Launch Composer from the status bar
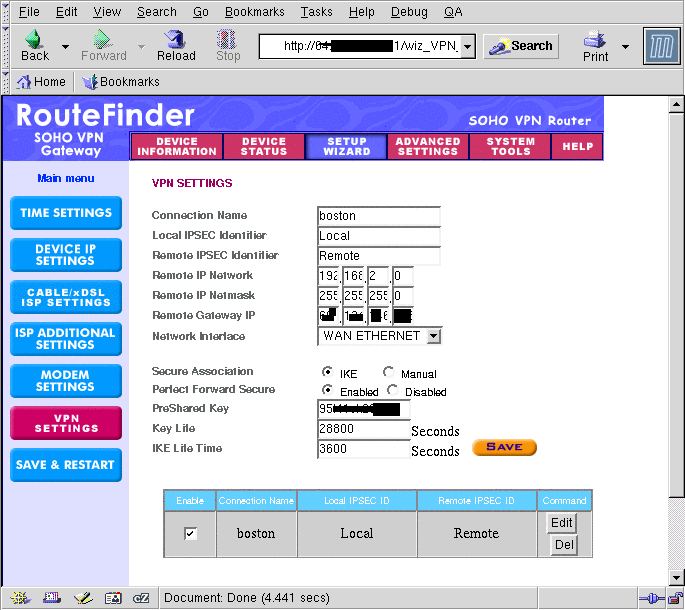This screenshot has width=685, height=610. point(83,598)
